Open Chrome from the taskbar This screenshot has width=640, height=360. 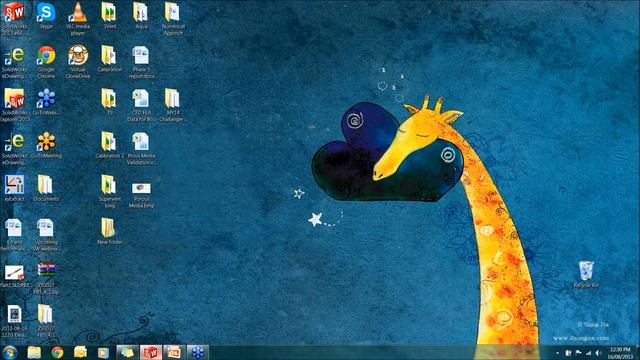(x=57, y=352)
